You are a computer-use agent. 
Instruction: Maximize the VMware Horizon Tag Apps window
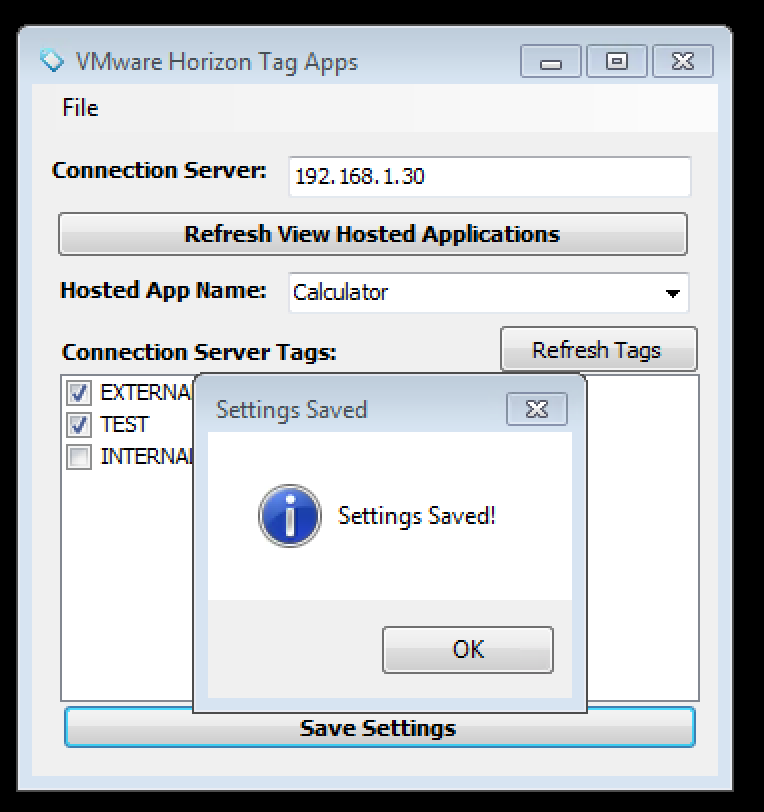click(617, 62)
